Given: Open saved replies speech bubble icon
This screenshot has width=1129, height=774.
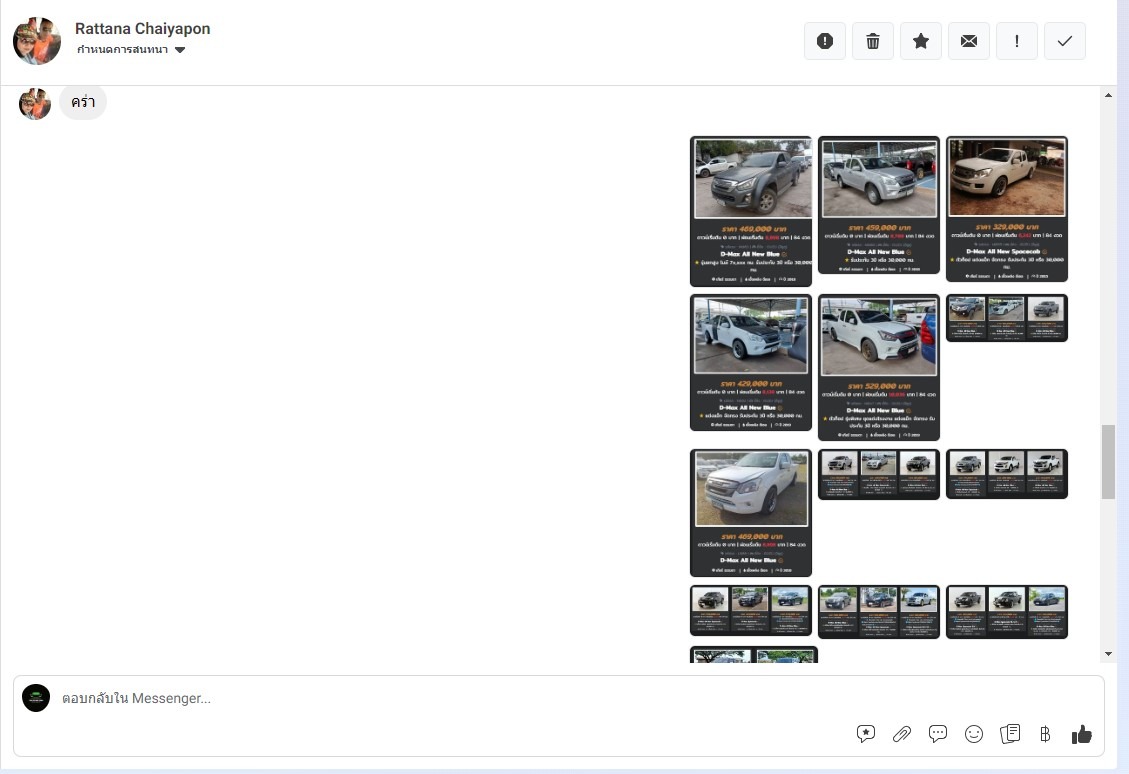Looking at the screenshot, I should click(x=938, y=734).
